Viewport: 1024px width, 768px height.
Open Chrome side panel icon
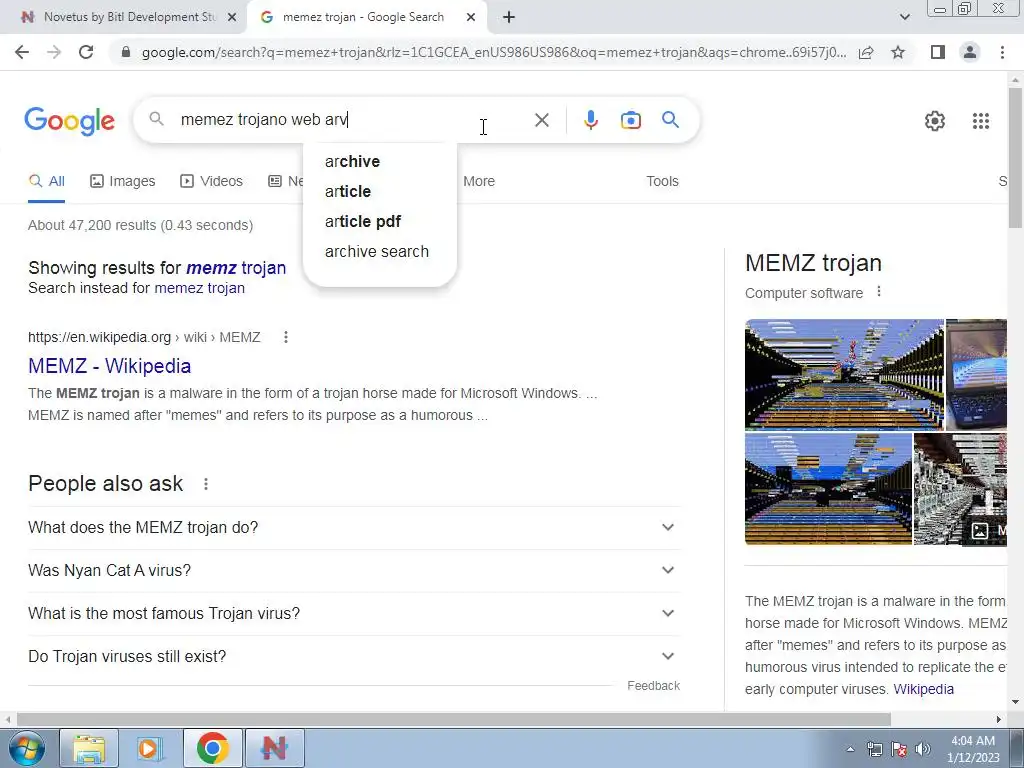pos(938,52)
